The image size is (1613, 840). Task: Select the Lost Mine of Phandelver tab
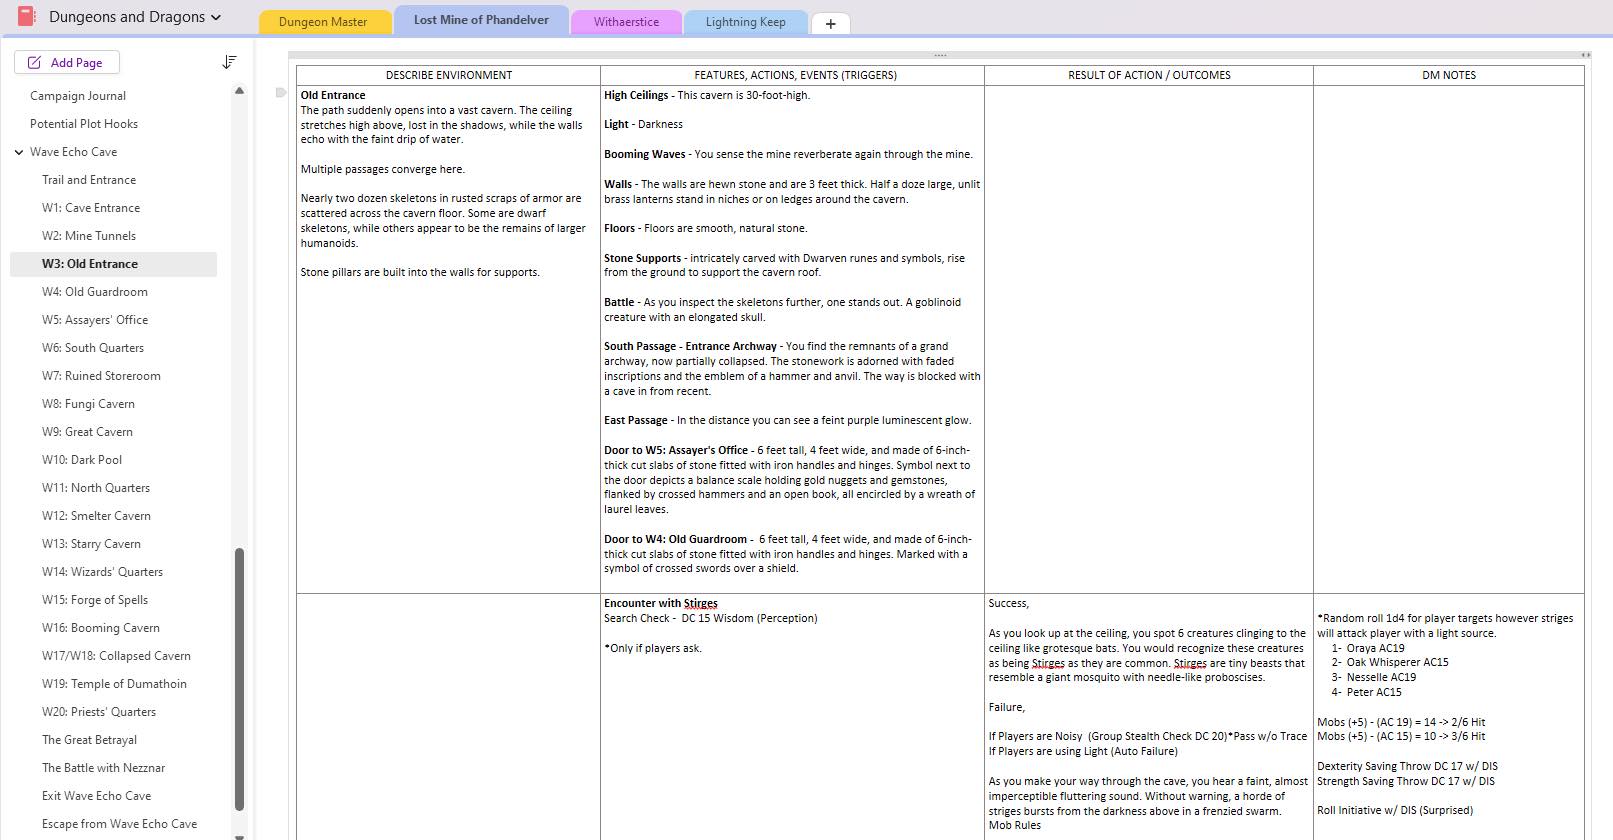tap(481, 20)
